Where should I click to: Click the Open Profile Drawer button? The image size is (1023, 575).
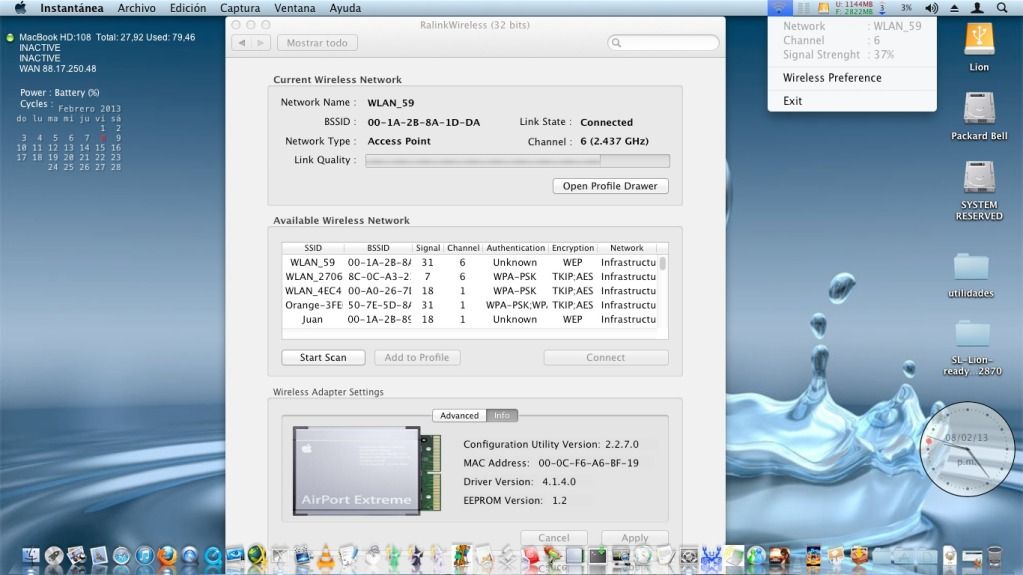[610, 186]
